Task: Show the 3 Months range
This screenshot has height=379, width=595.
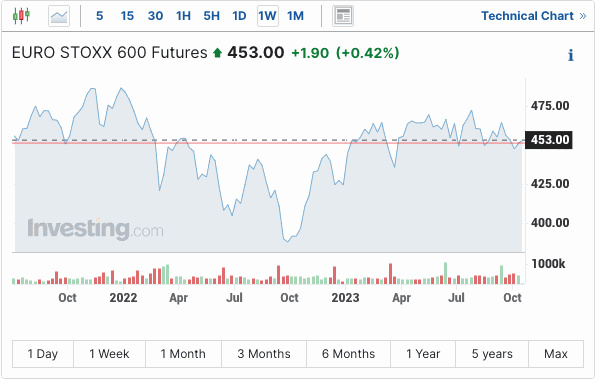Action: [264, 354]
